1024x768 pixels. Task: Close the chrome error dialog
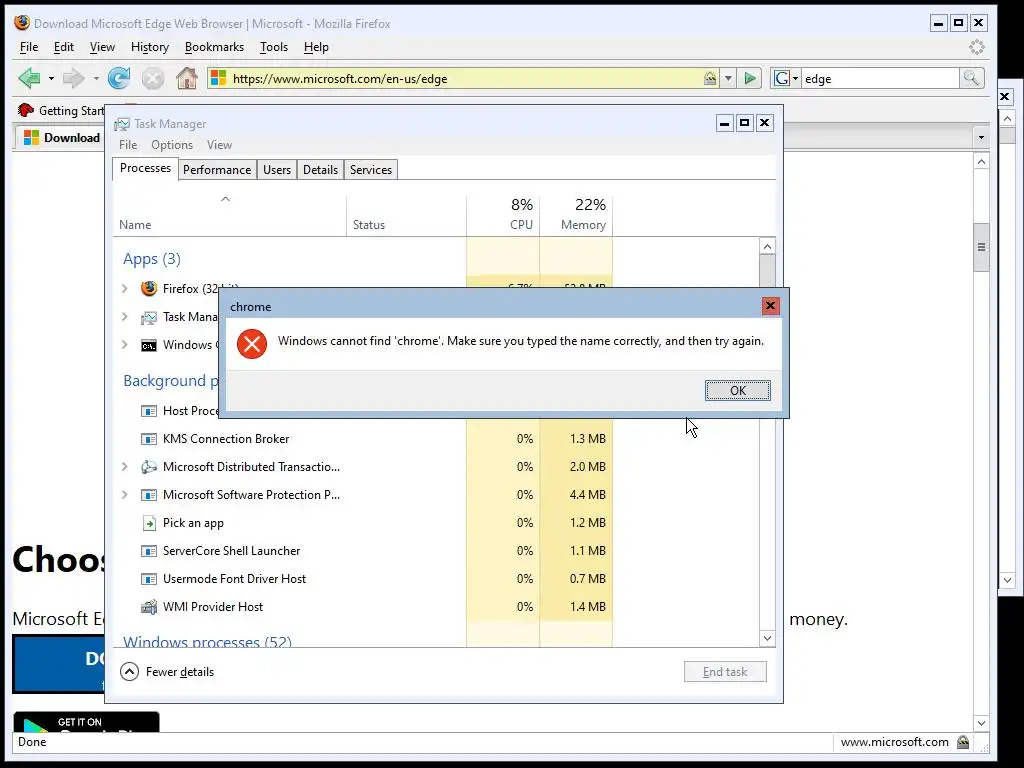click(x=770, y=306)
